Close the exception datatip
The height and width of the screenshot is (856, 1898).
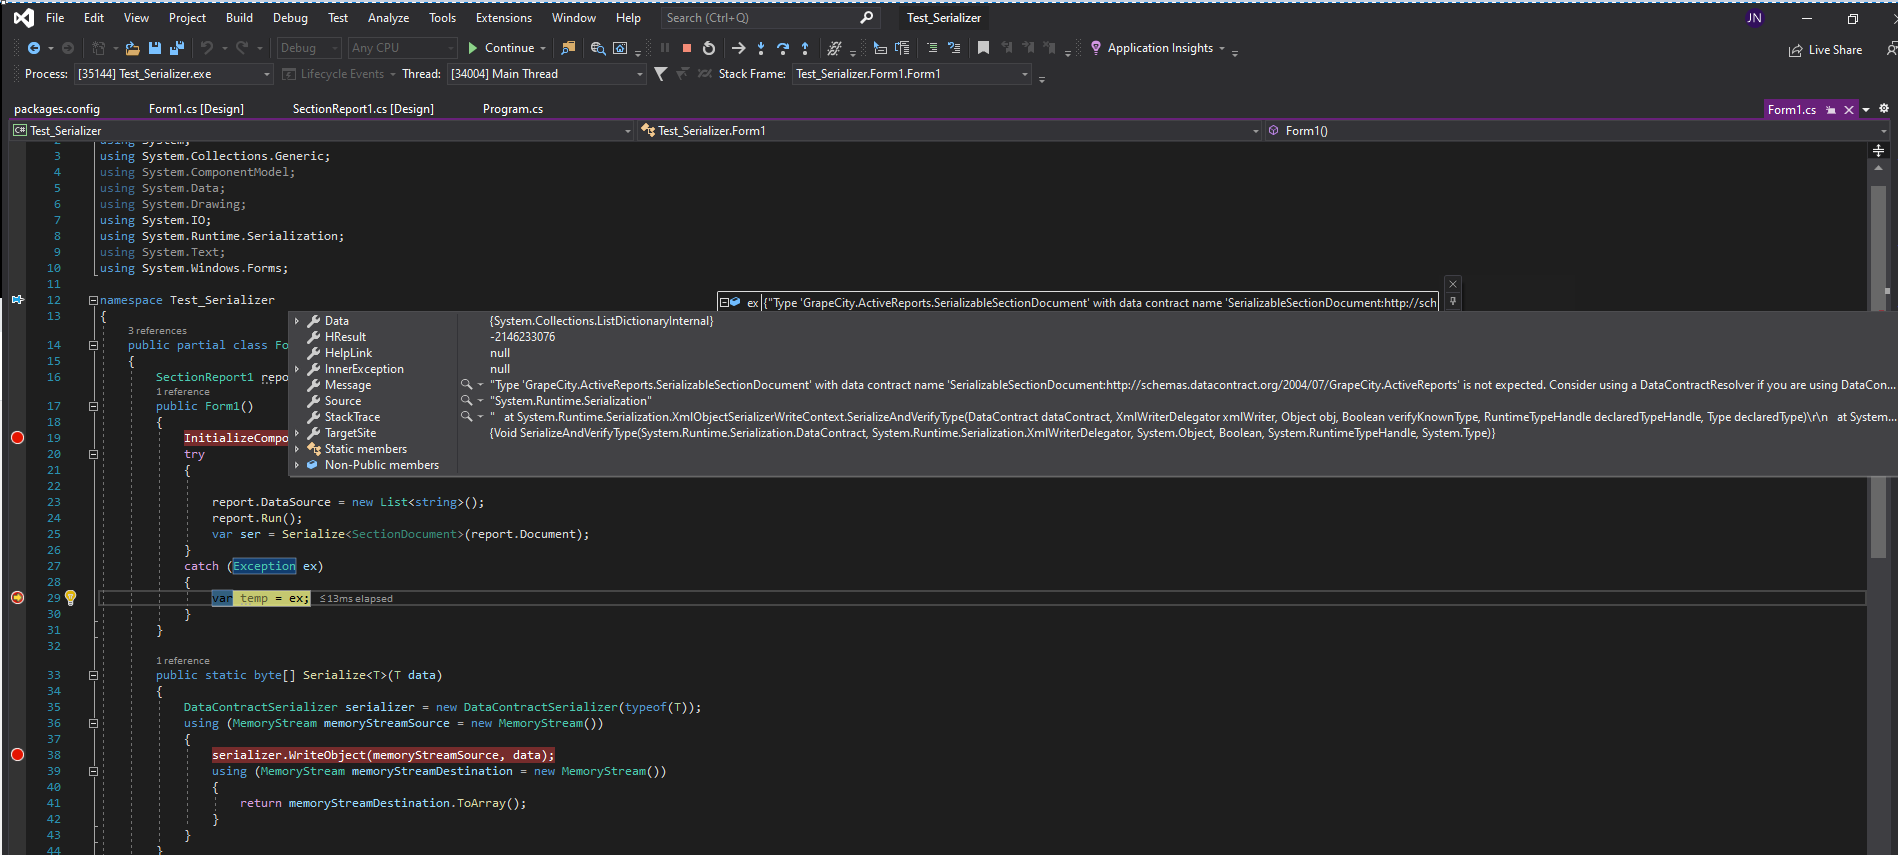1453,285
